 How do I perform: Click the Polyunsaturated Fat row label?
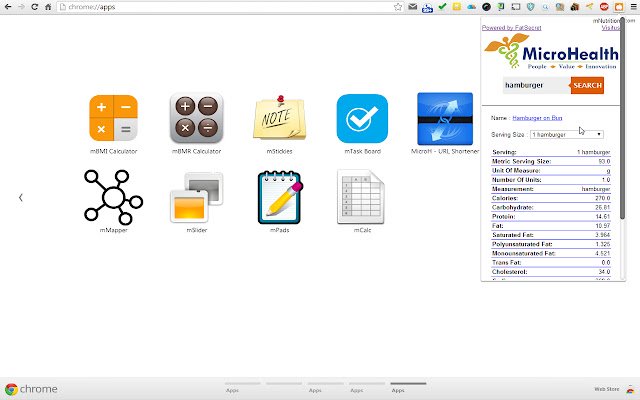pyautogui.click(x=522, y=244)
